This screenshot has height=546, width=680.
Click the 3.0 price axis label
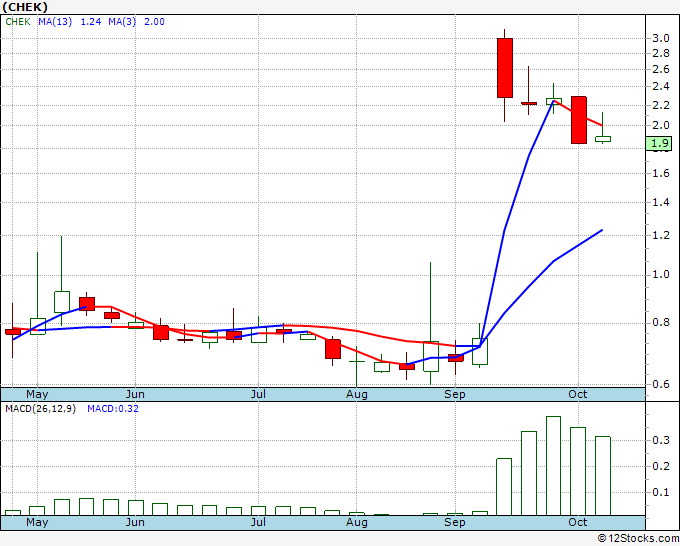(x=660, y=38)
